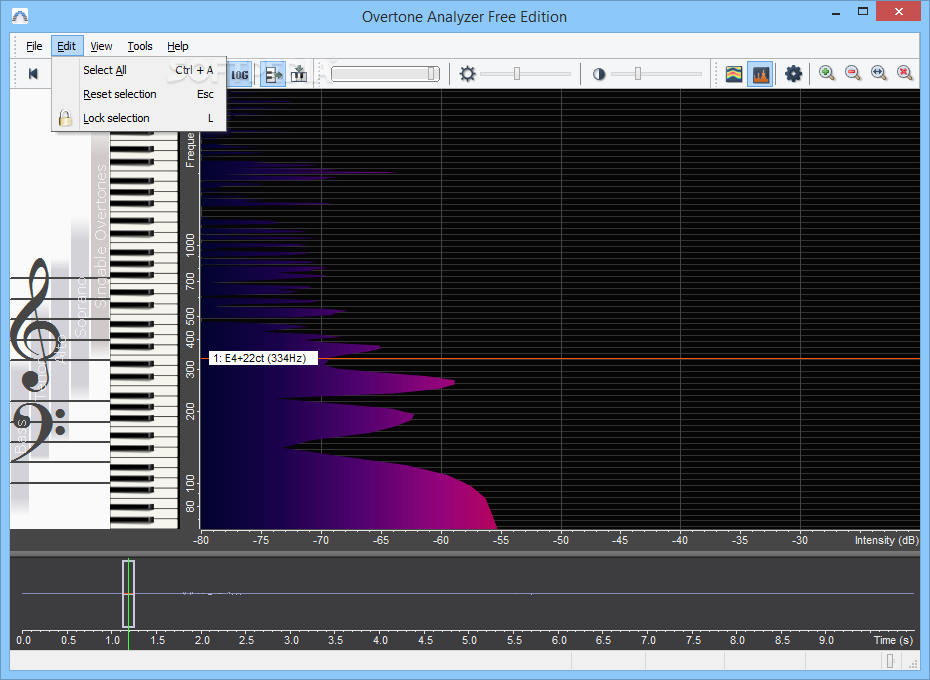Screen dimensions: 930x680
Task: Choose Lock selection menu entry
Action: click(139, 118)
